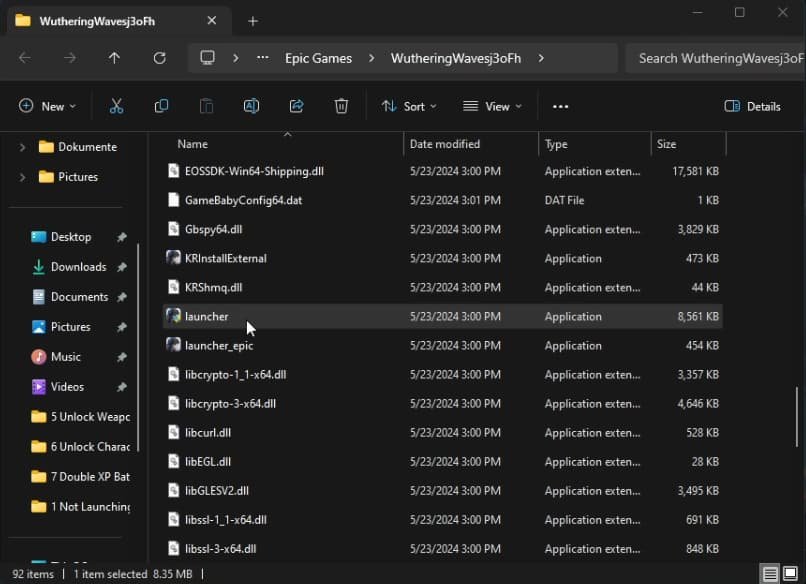Image resolution: width=806 pixels, height=584 pixels.
Task: Refresh the current folder view
Action: point(159,58)
